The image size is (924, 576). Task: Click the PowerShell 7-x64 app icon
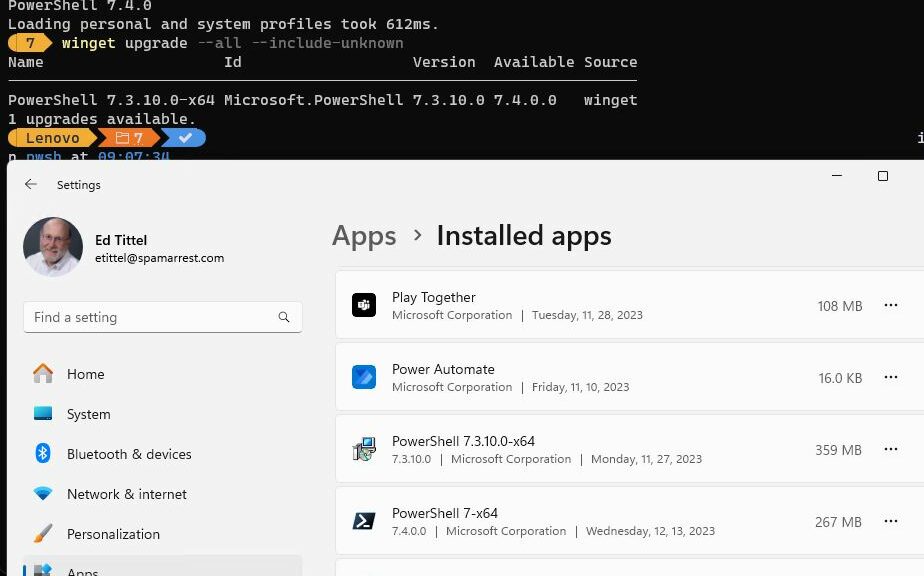364,521
